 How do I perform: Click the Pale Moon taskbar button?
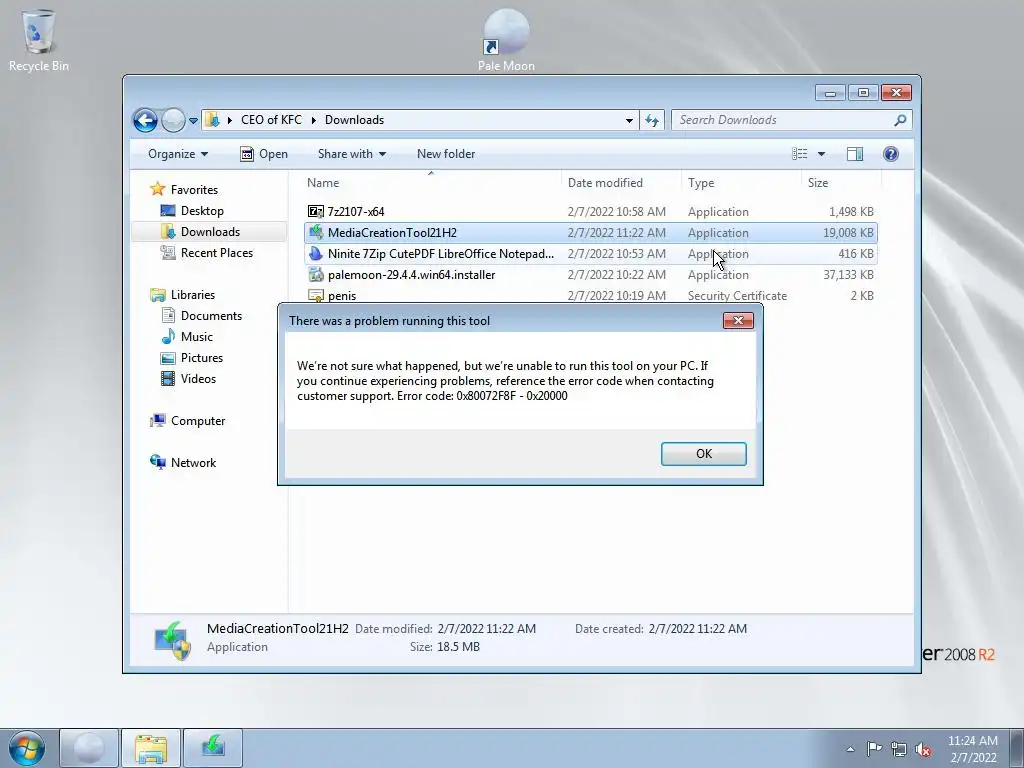coord(89,748)
